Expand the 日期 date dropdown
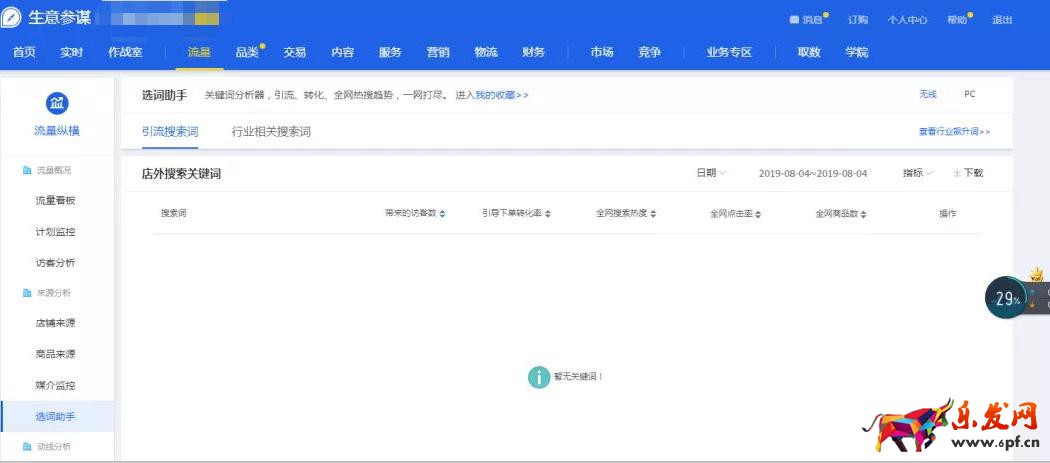The image size is (1050, 463). click(x=711, y=173)
